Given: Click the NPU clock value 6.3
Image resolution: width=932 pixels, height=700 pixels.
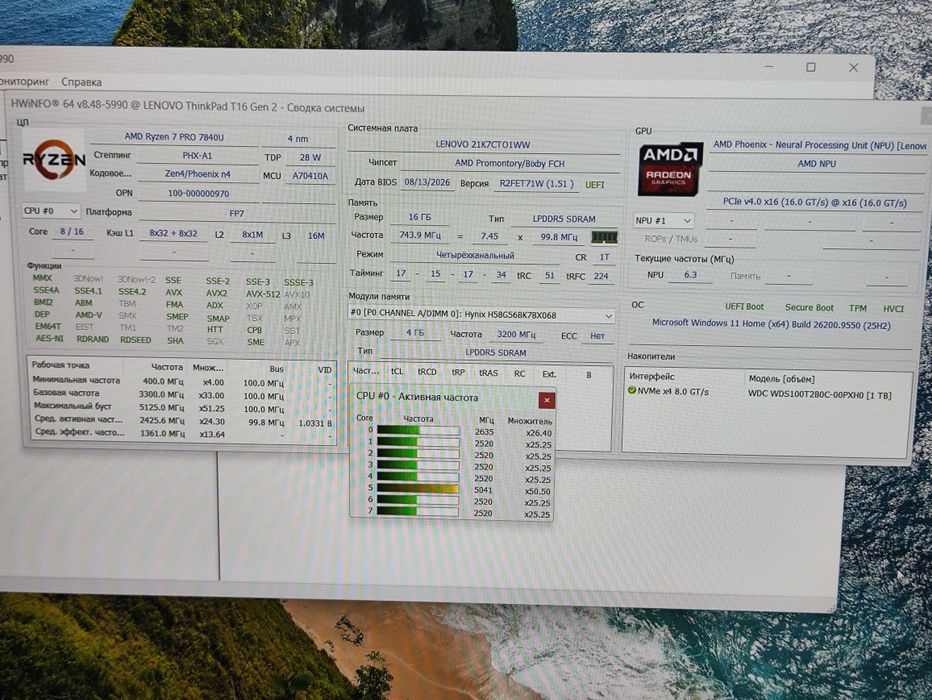Looking at the screenshot, I should (689, 275).
